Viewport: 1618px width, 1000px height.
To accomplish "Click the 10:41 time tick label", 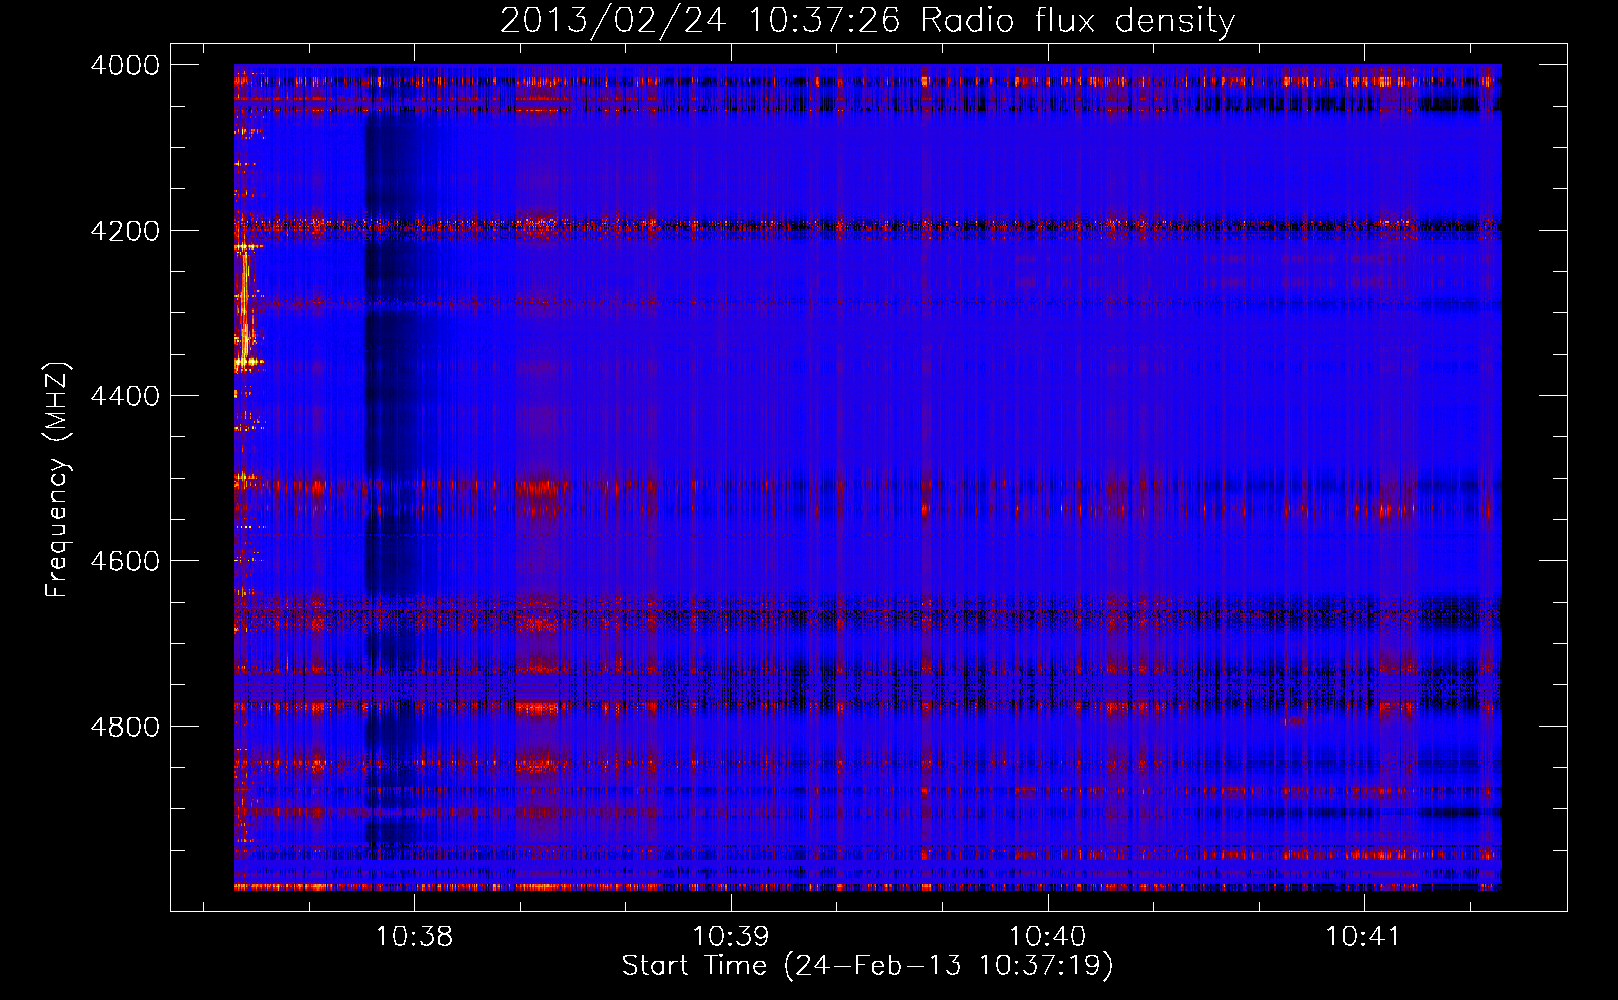I will (1364, 937).
